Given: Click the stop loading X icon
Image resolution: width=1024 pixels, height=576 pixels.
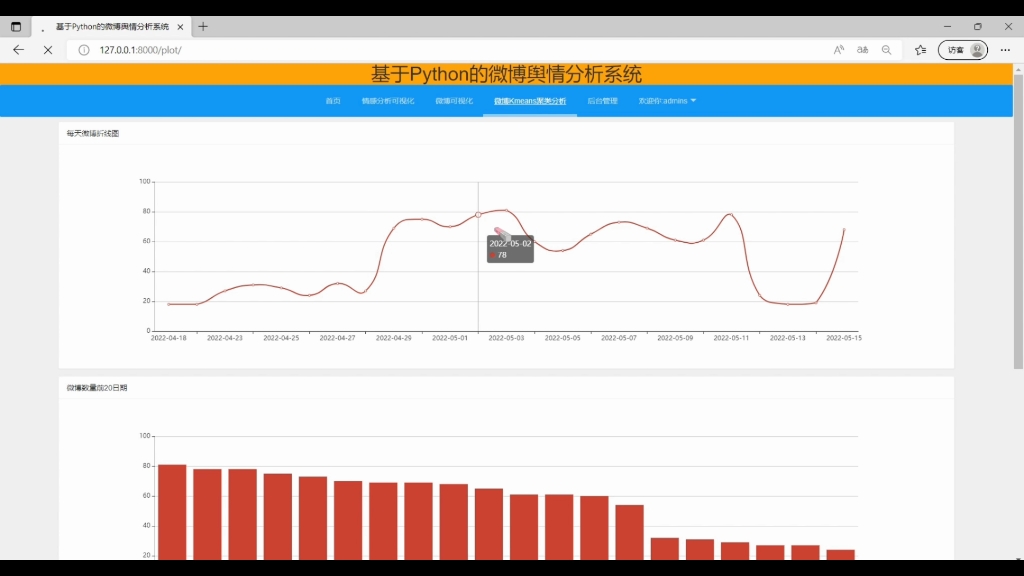Looking at the screenshot, I should (x=50, y=50).
